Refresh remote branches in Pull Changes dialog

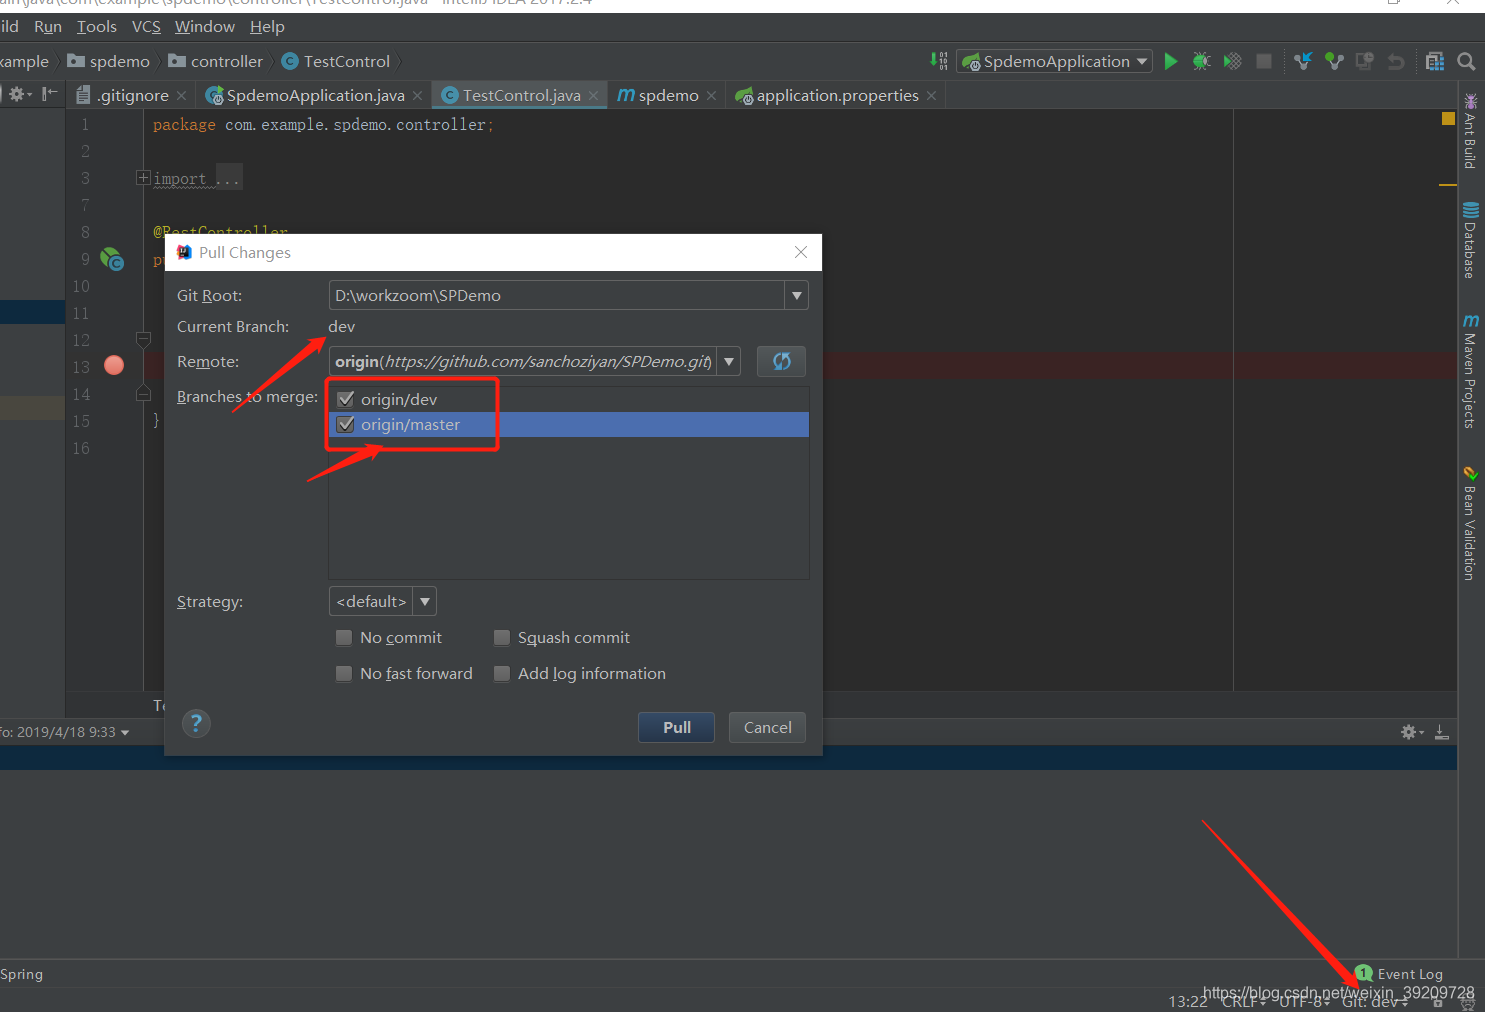[x=781, y=361]
